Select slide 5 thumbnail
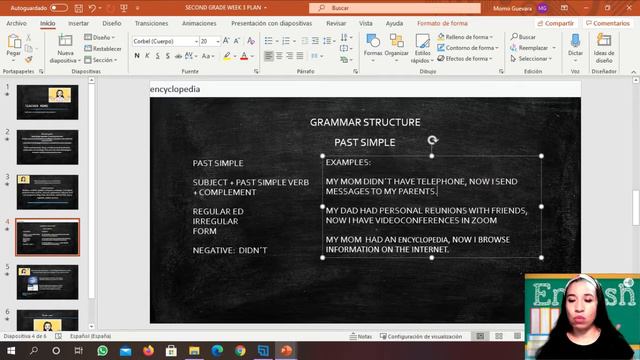 (x=47, y=282)
